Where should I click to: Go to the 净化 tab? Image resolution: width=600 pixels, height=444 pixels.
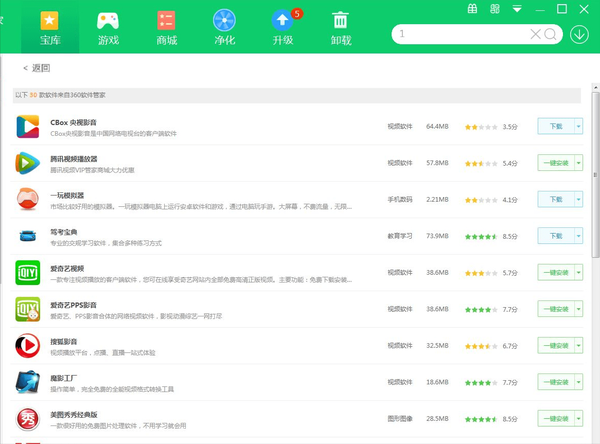224,28
